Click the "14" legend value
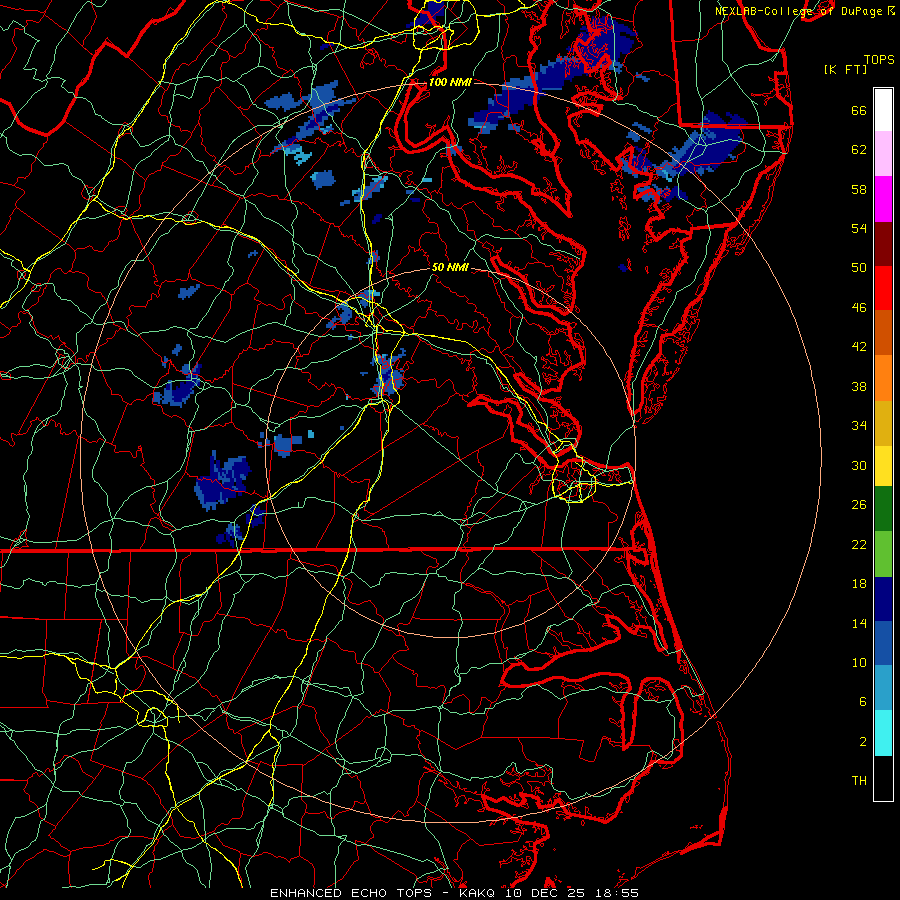The image size is (900, 900). (x=859, y=623)
